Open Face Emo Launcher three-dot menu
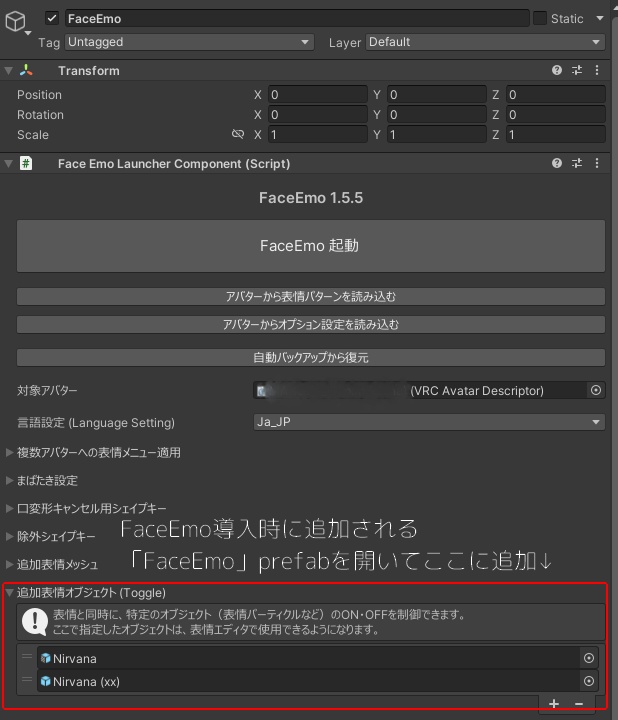Screen dimensions: 618x720 coord(597,163)
